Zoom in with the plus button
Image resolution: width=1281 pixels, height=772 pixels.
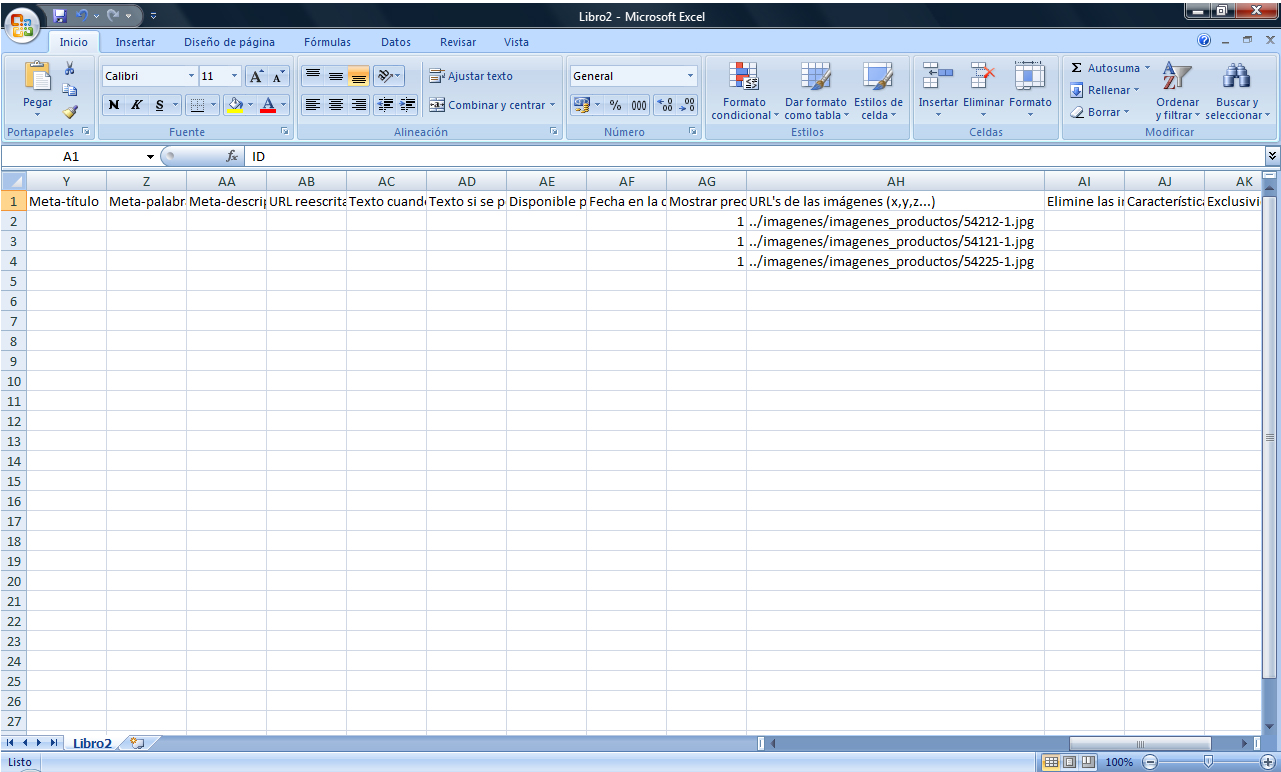1267,762
